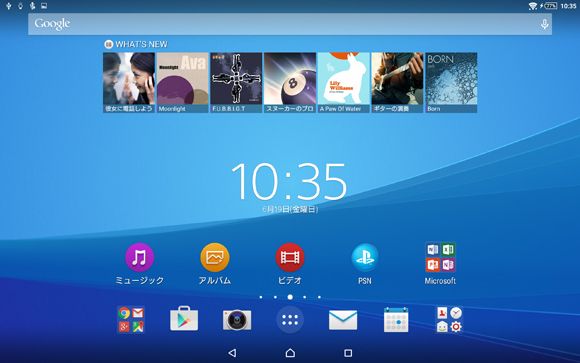Open the 8-ball snooker game thumbnail
Screen dimensions: 580x363
tap(290, 83)
